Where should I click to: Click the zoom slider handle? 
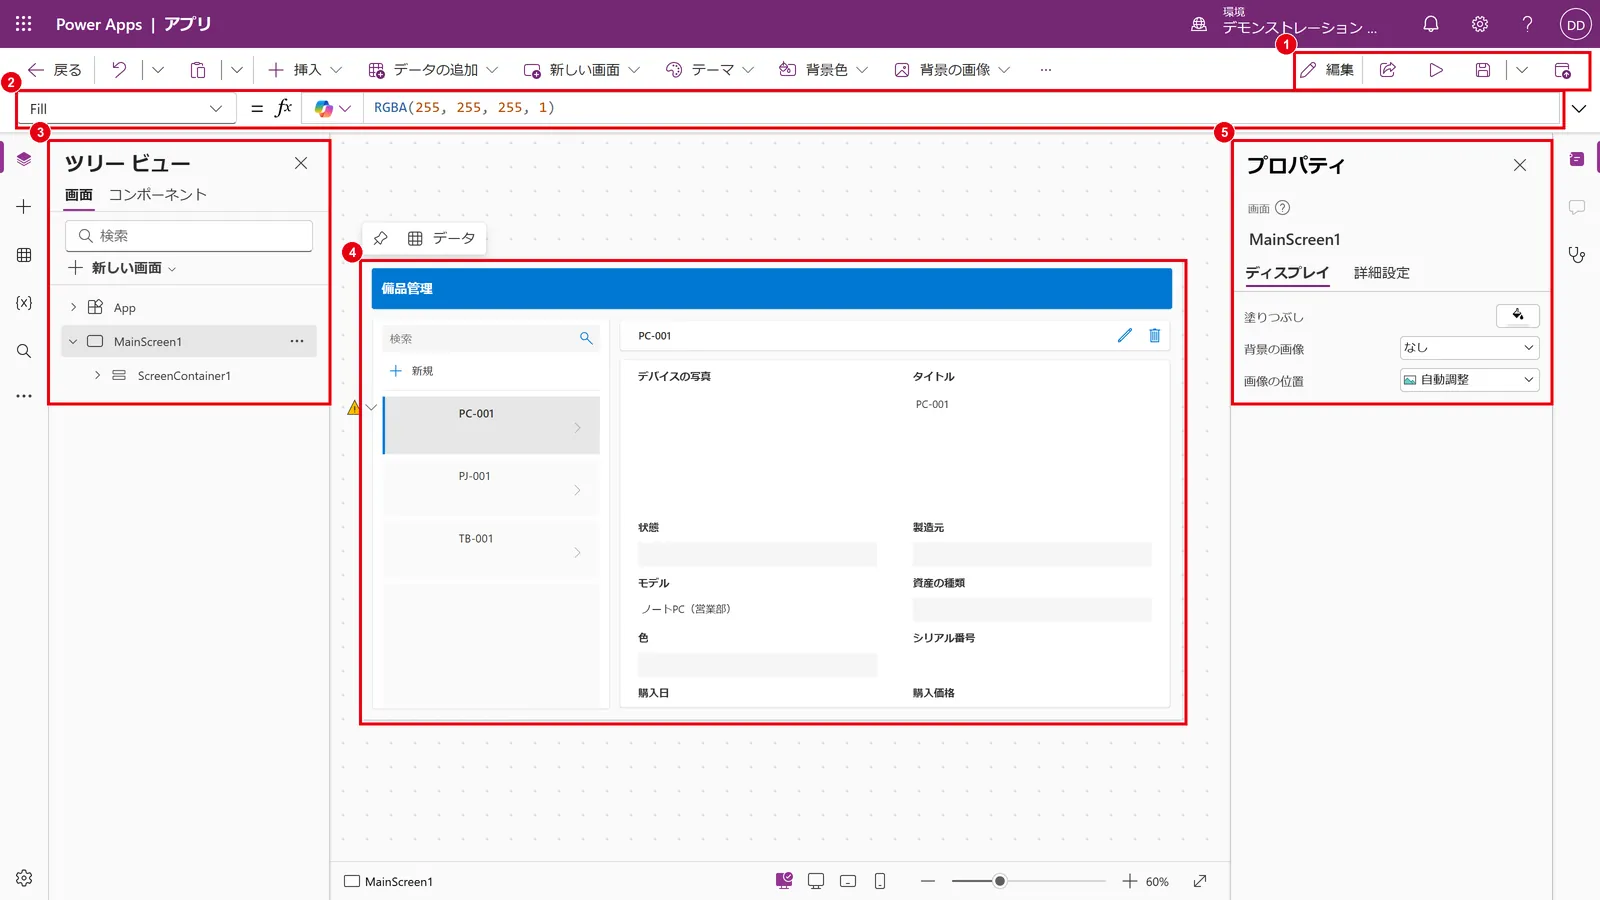999,881
